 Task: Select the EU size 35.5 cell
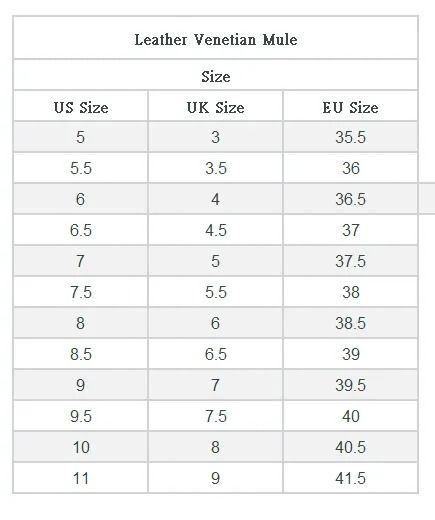[x=350, y=137]
